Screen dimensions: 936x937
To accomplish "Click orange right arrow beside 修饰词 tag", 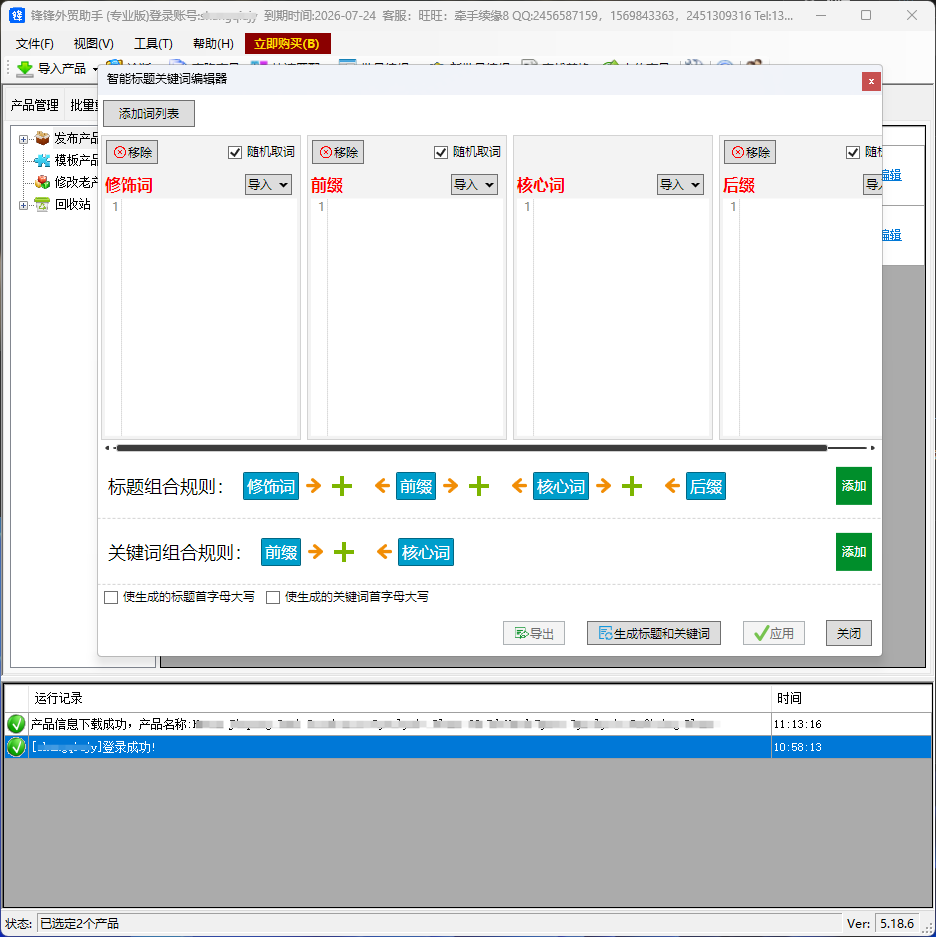I will tap(314, 487).
